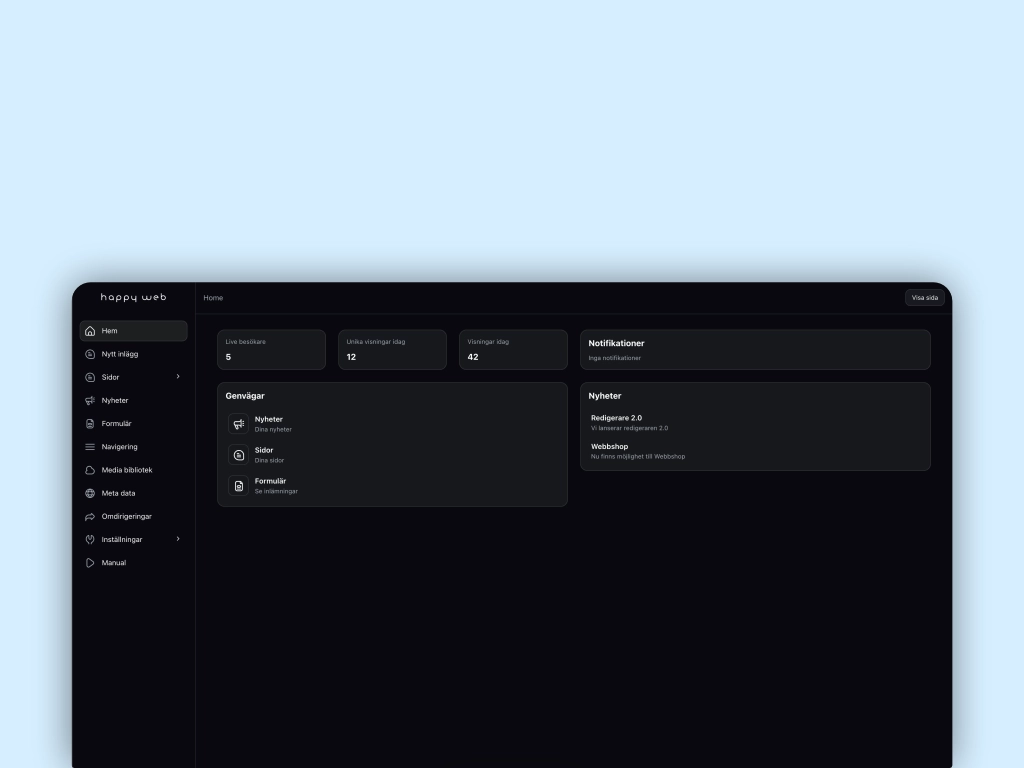The image size is (1024, 768).
Task: Click the Nyheter megaphone icon in sidebar
Action: (x=90, y=400)
